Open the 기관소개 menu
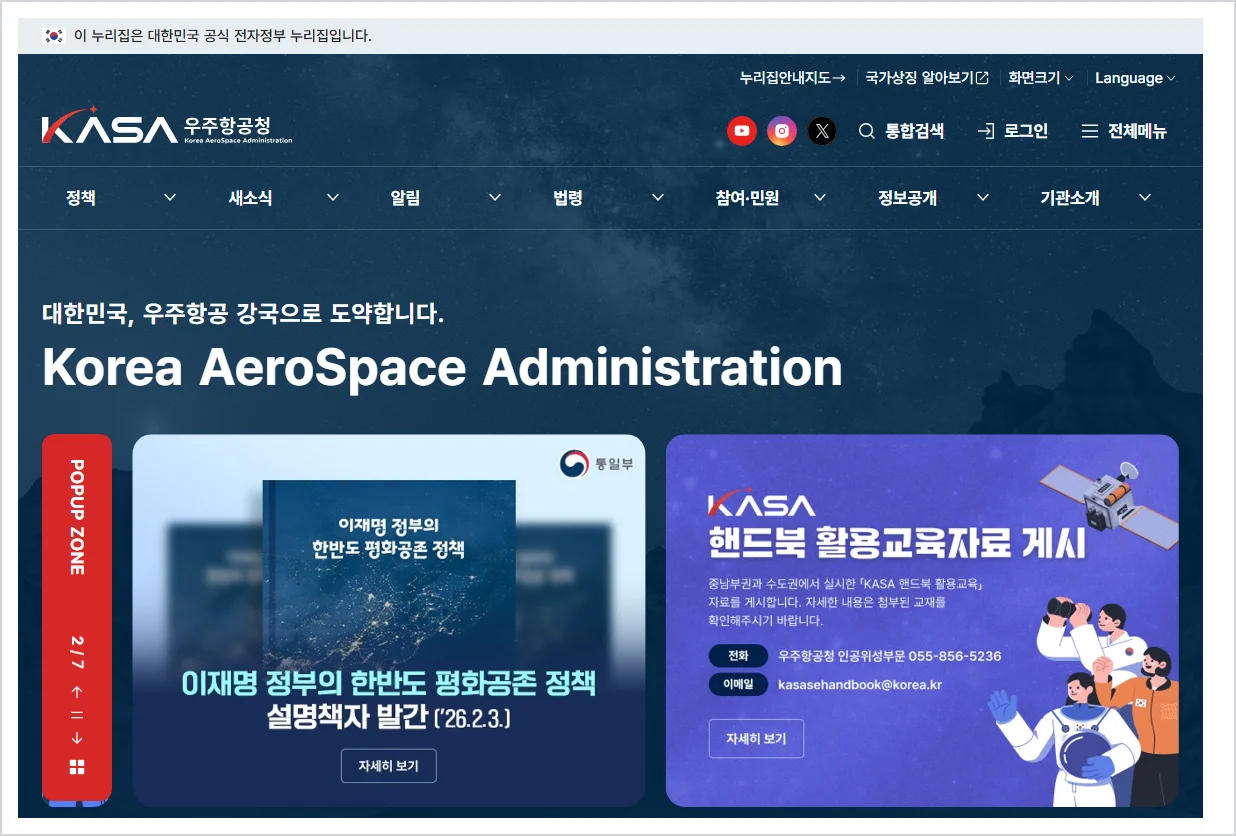The image size is (1236, 836). click(x=1070, y=198)
